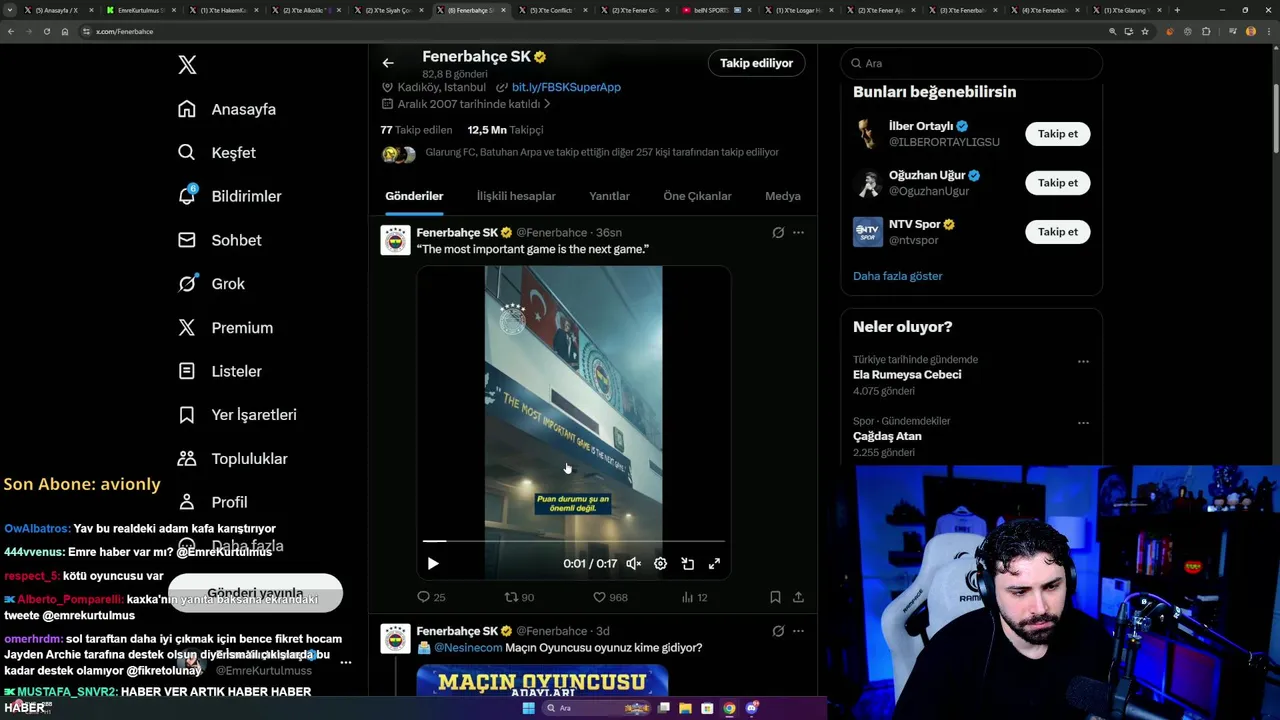Viewport: 1280px width, 720px height.
Task: Click the X logo in the sidebar
Action: [187, 65]
